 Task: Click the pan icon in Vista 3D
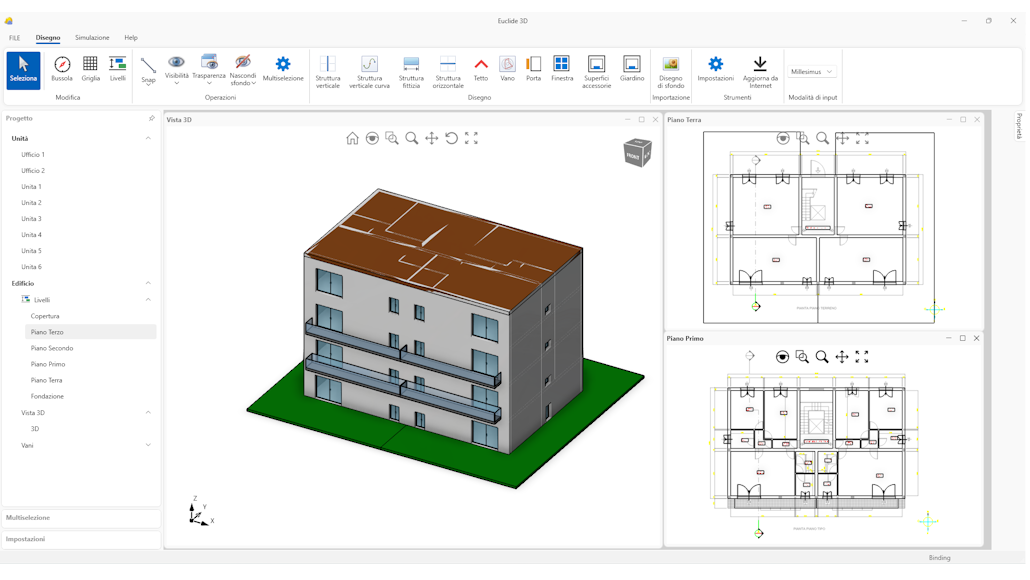[432, 139]
